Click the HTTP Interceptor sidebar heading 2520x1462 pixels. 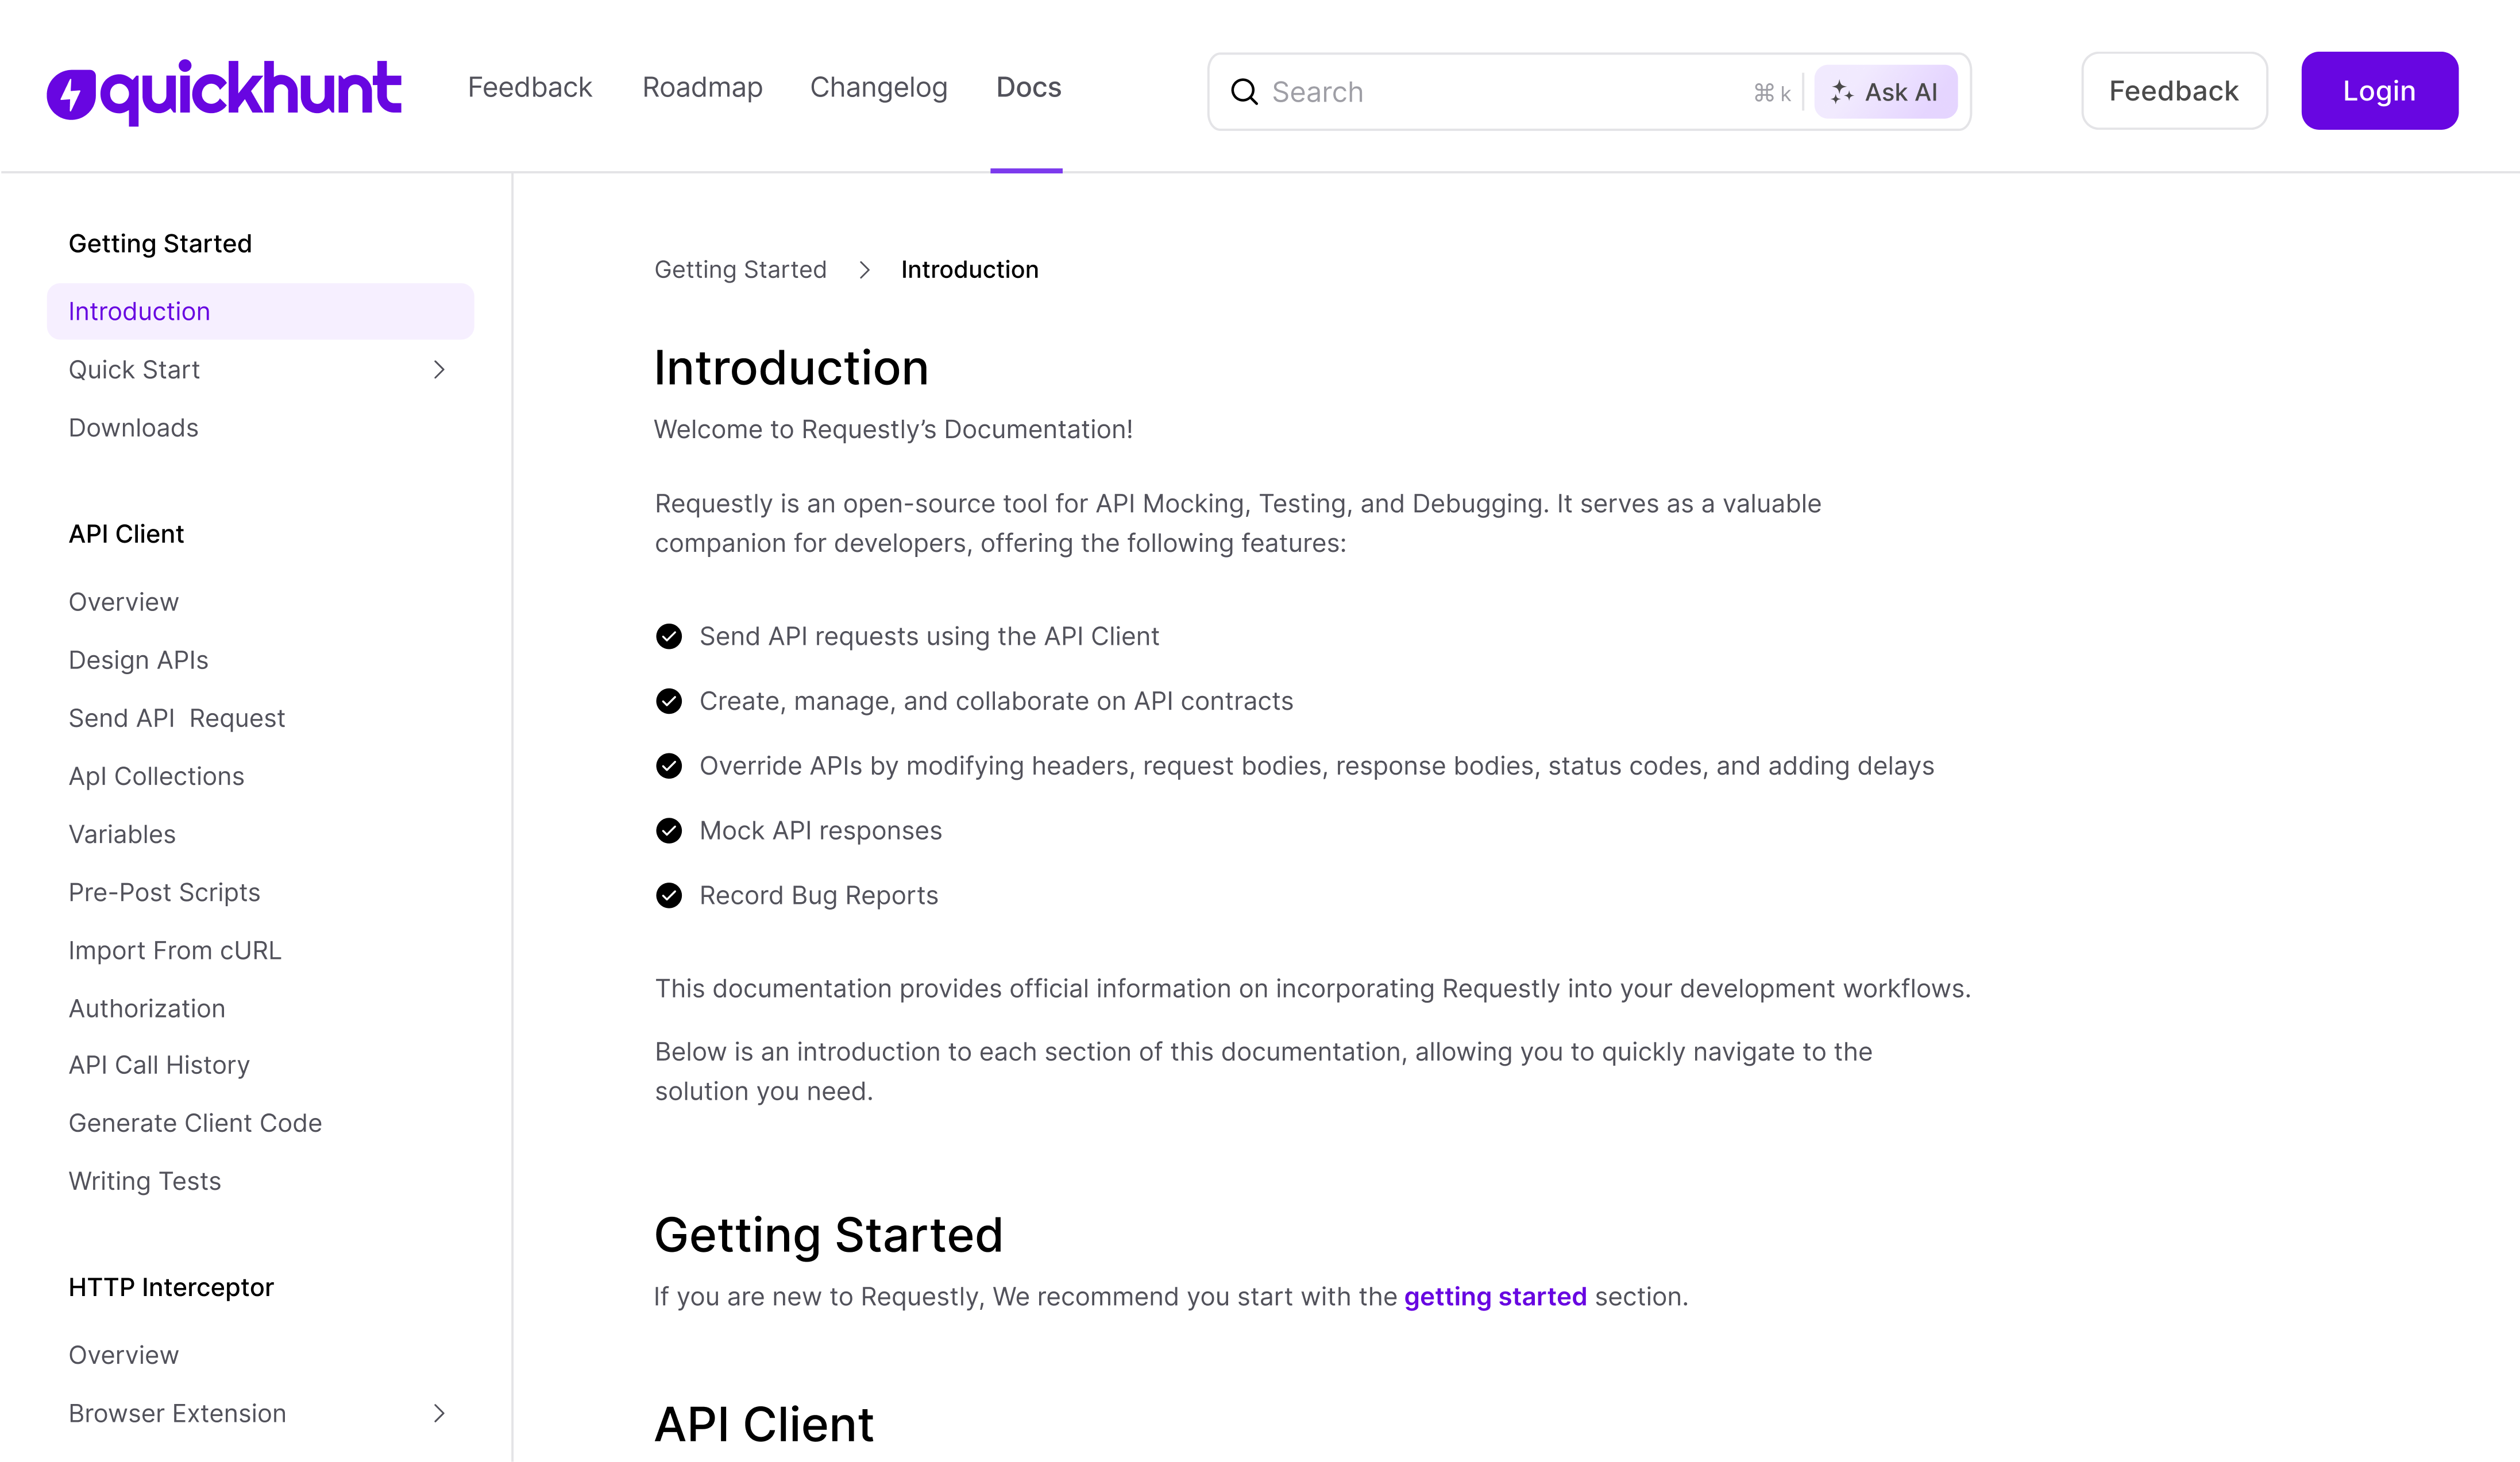[171, 1287]
